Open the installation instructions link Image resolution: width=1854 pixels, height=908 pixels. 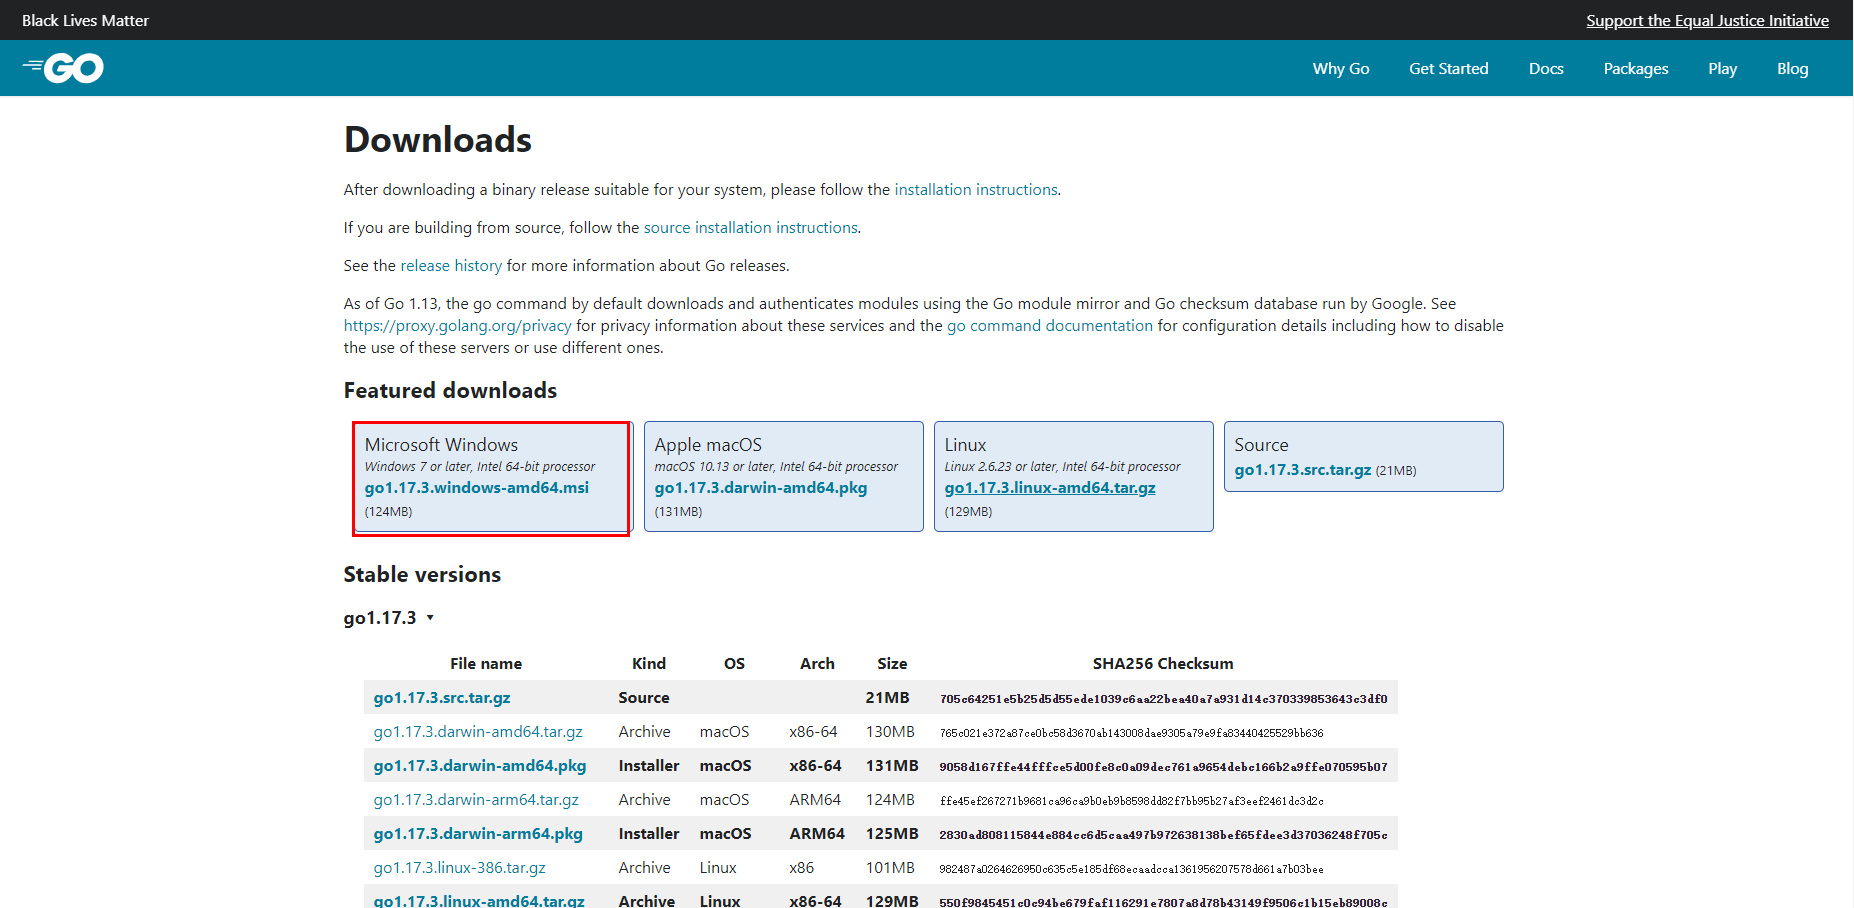(976, 190)
